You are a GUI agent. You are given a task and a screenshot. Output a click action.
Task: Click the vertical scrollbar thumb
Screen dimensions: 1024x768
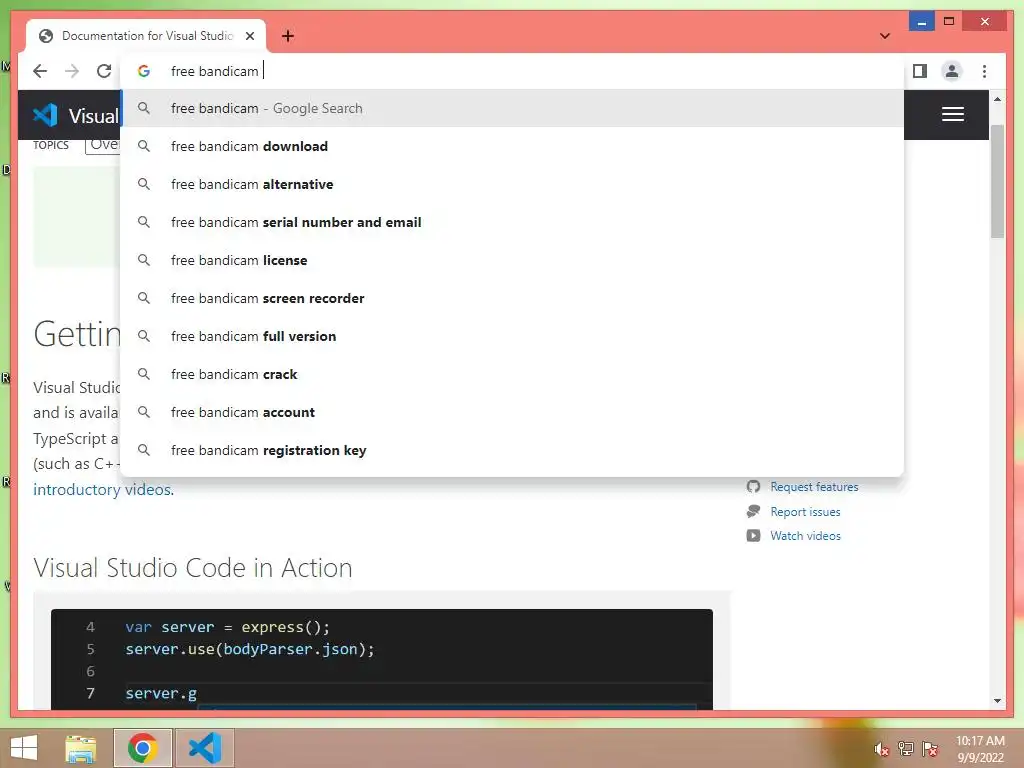click(x=997, y=182)
